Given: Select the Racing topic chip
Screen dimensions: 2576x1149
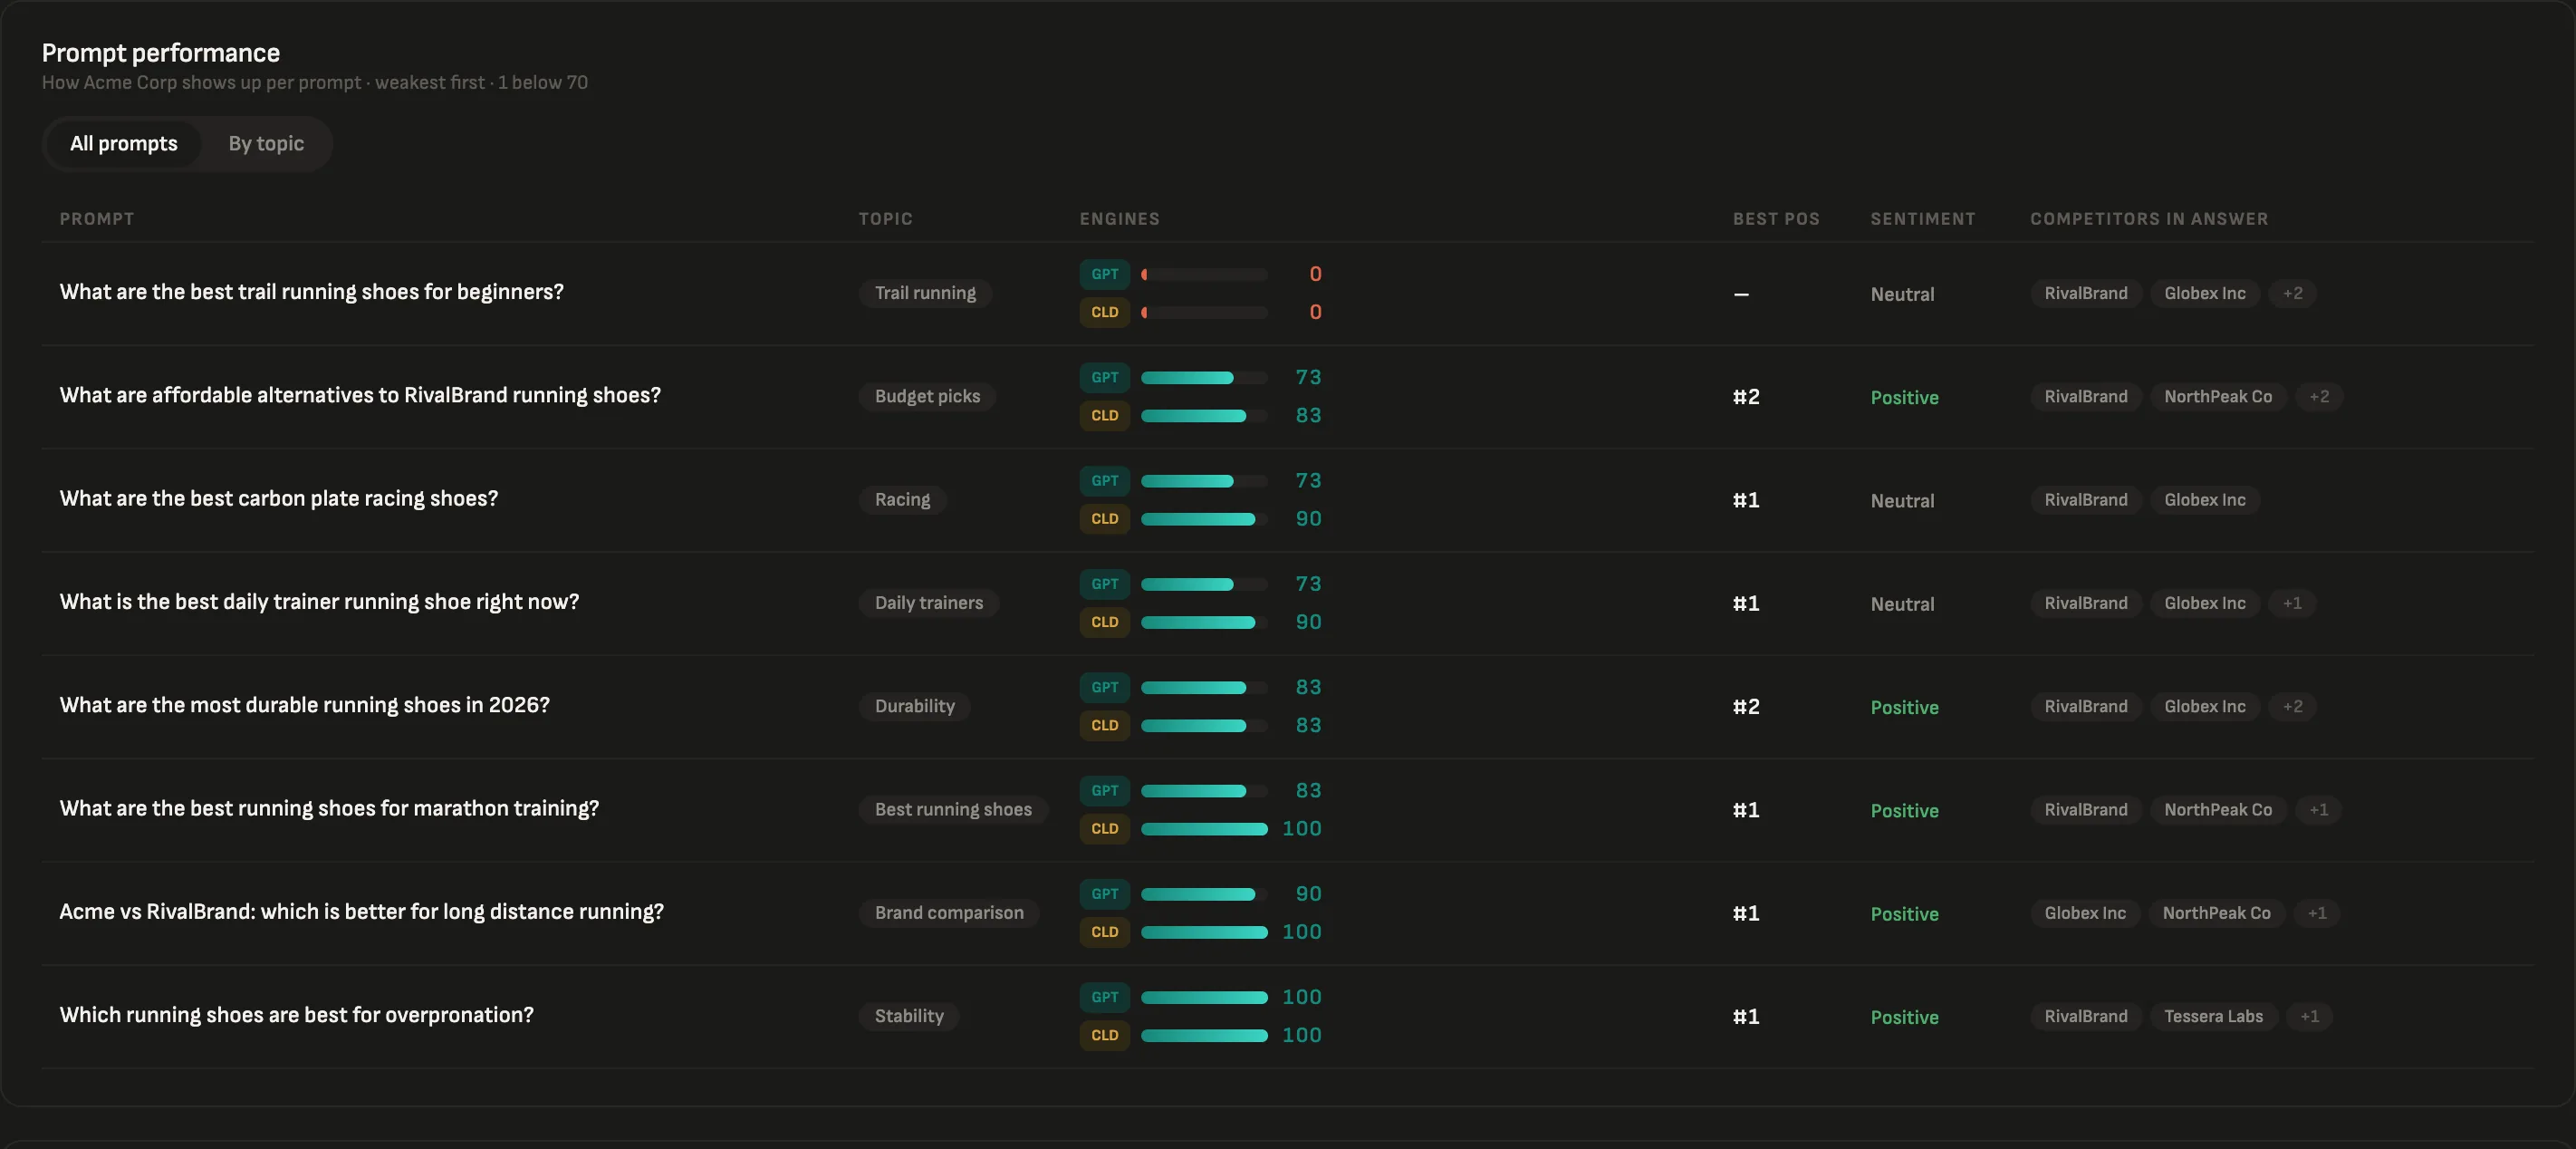Looking at the screenshot, I should point(902,499).
